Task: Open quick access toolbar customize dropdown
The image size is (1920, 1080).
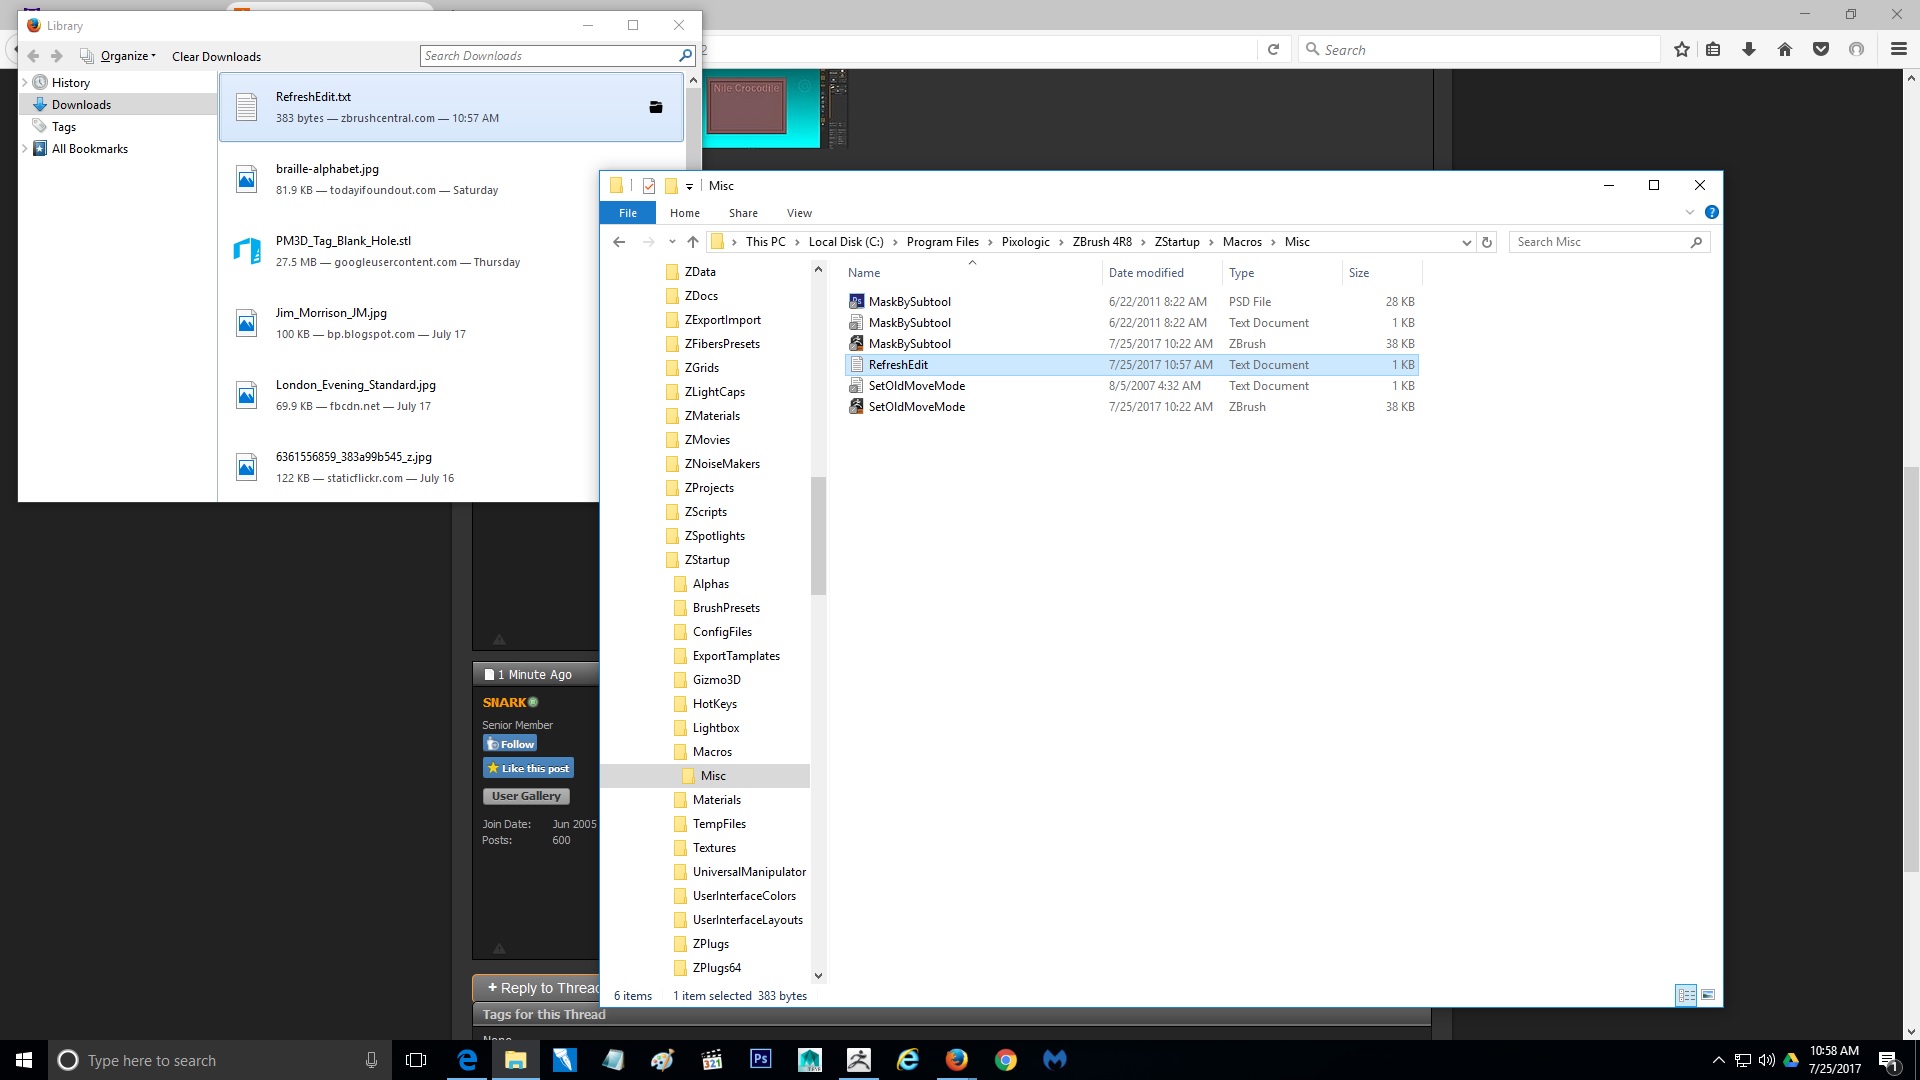Action: click(689, 186)
